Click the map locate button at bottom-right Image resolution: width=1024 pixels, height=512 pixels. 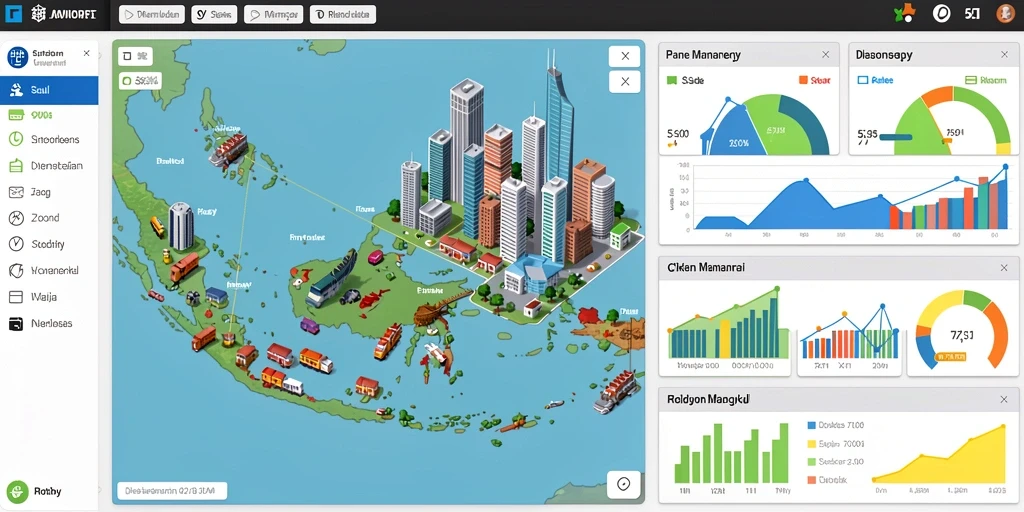[x=624, y=484]
